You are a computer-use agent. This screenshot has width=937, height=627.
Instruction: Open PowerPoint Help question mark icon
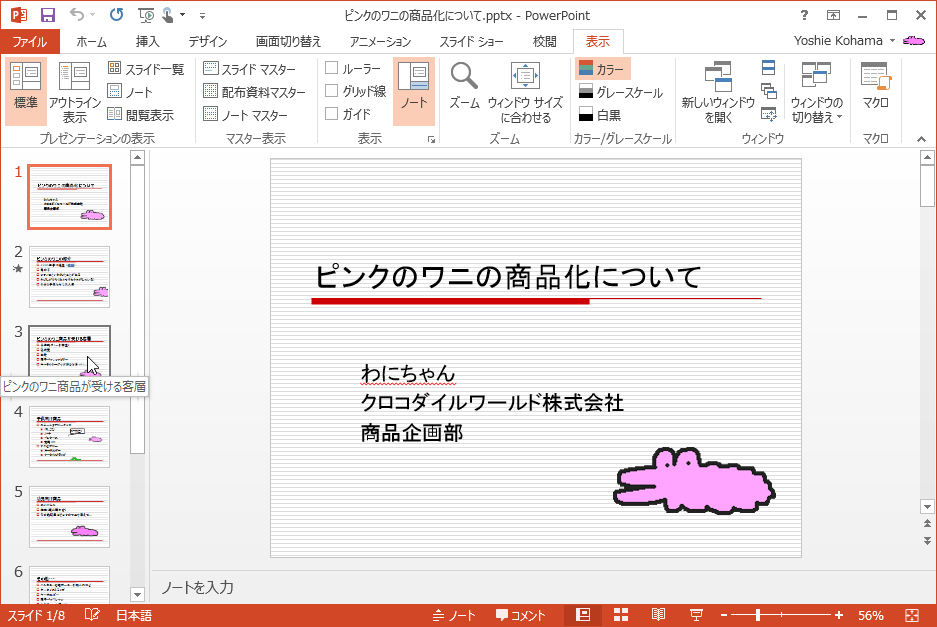click(804, 15)
